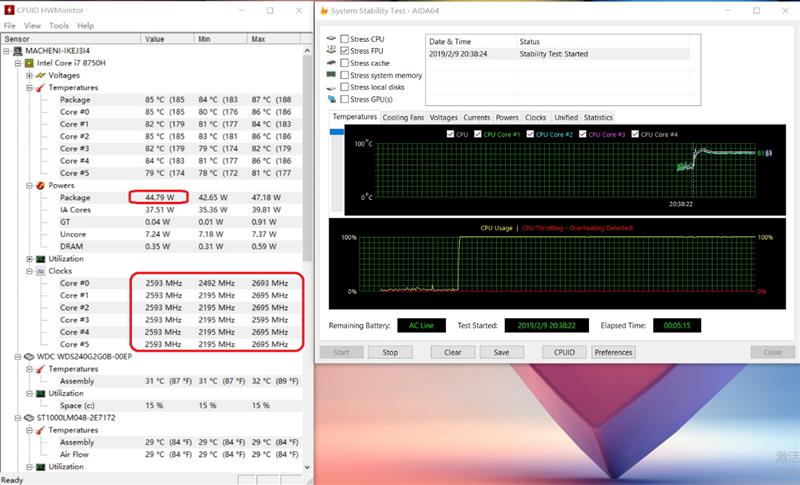This screenshot has width=800, height=485.
Task: Click the AIDA64 flame icon in title bar
Action: 324,10
